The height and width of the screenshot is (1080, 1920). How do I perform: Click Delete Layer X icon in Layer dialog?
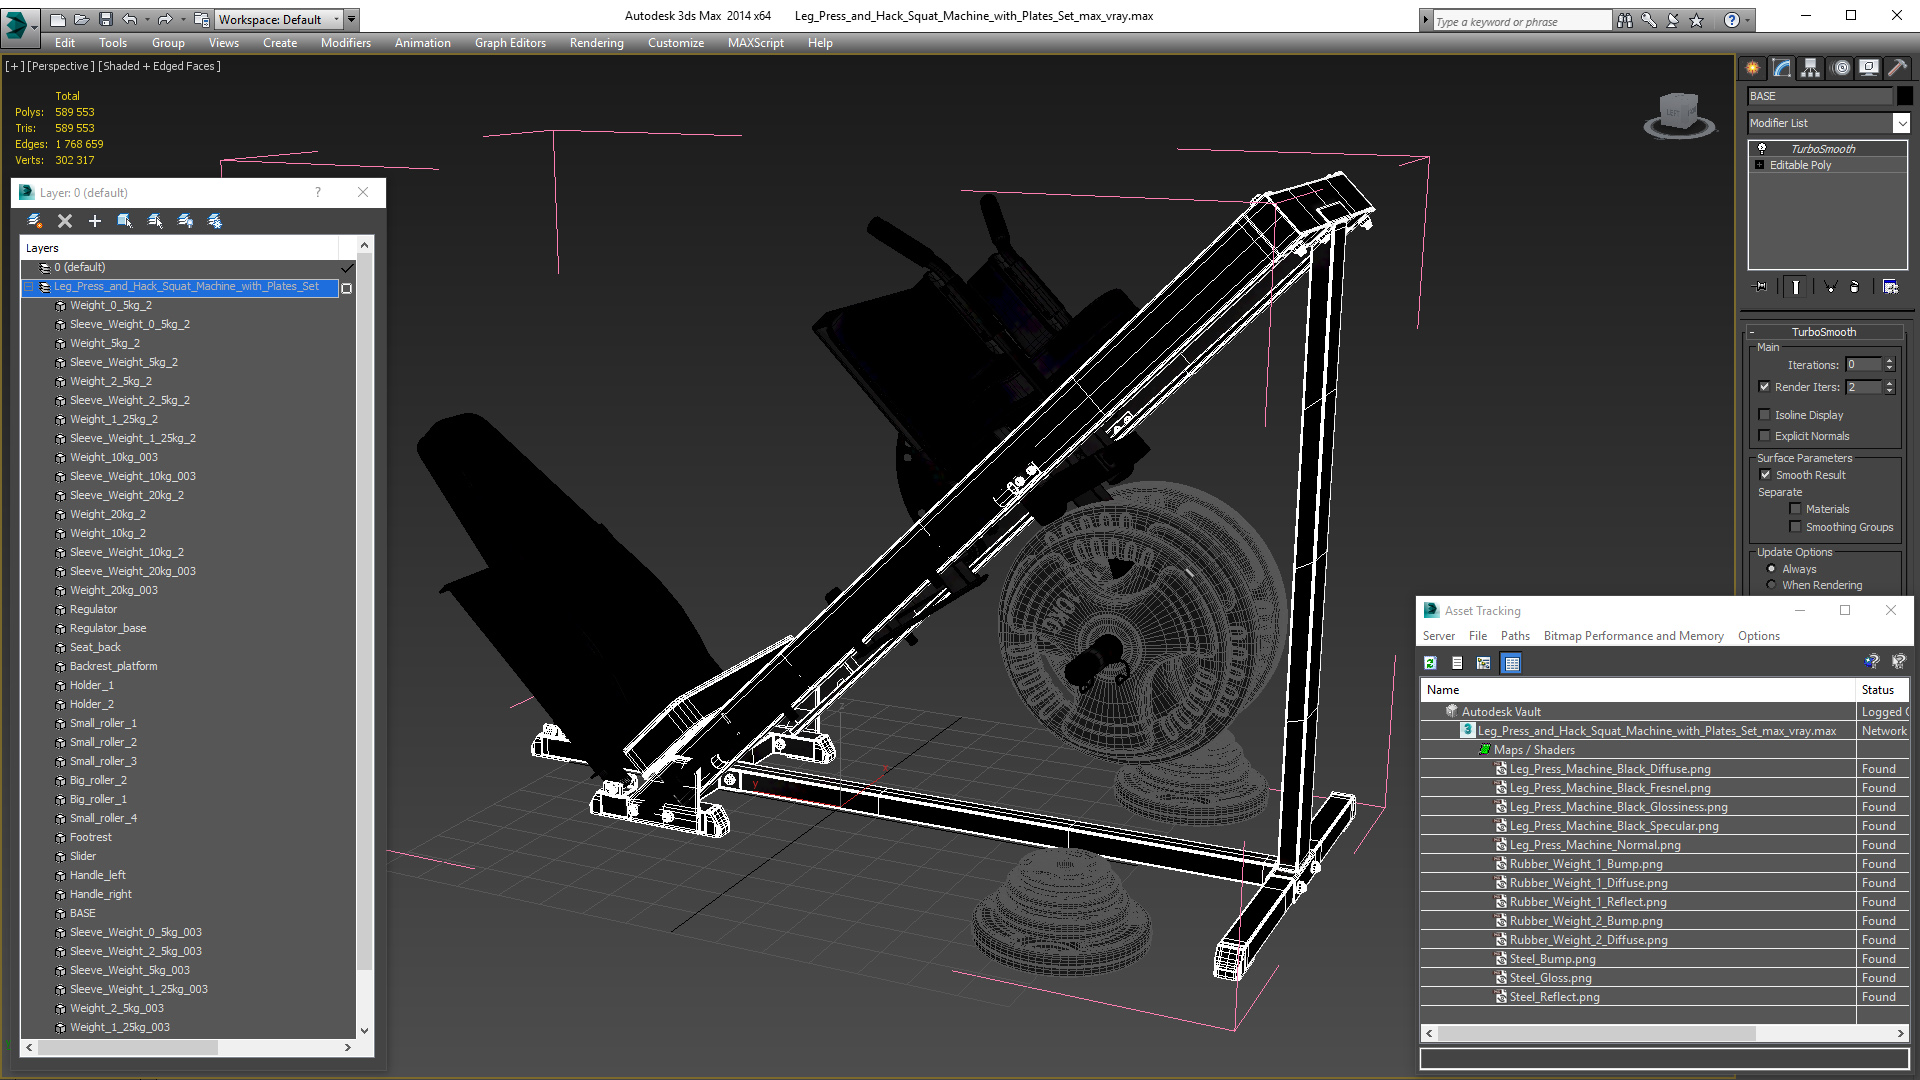click(65, 221)
